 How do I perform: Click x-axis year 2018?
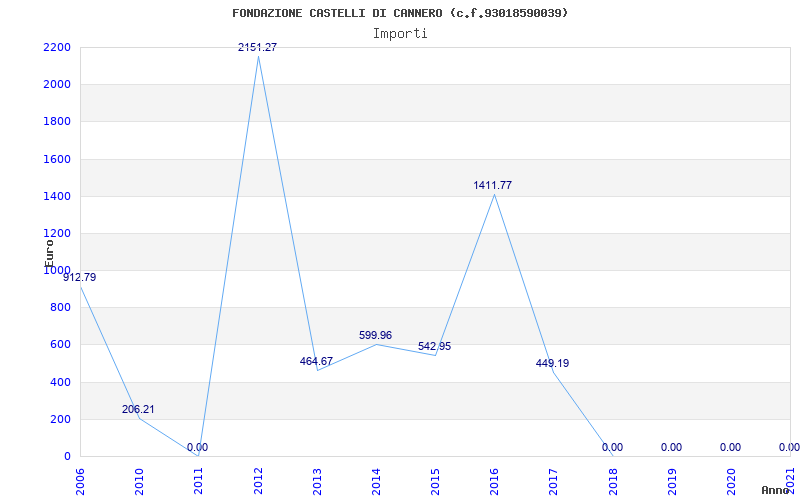pos(613,482)
